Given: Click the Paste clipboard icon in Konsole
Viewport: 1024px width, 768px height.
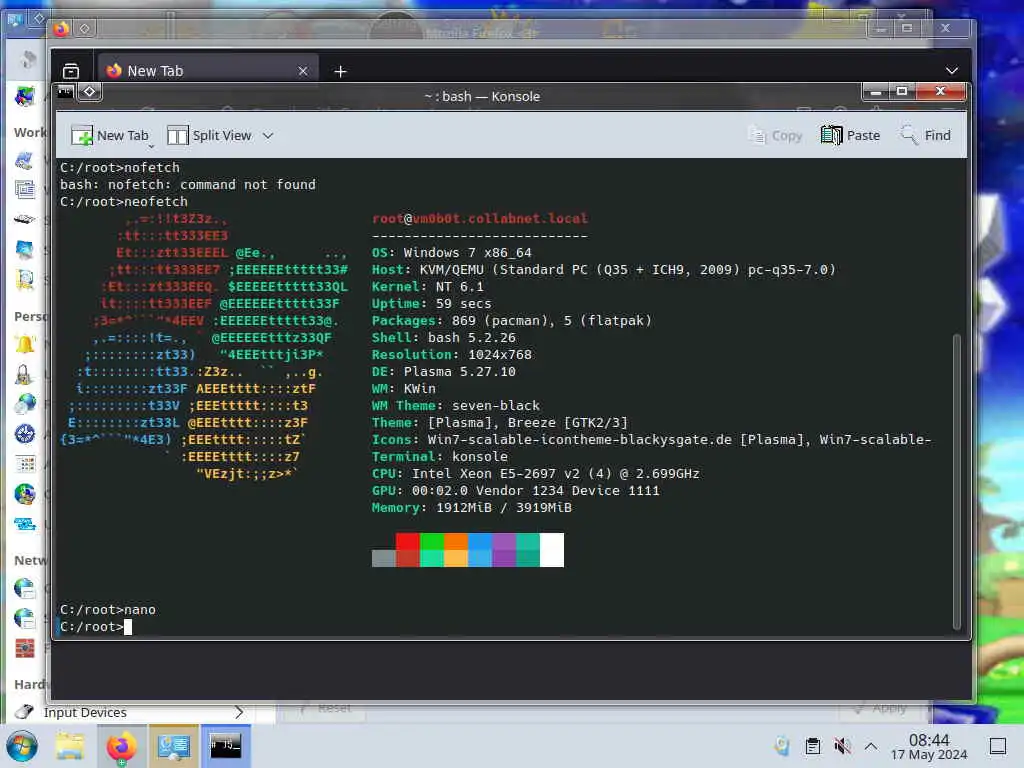Looking at the screenshot, I should tap(831, 135).
